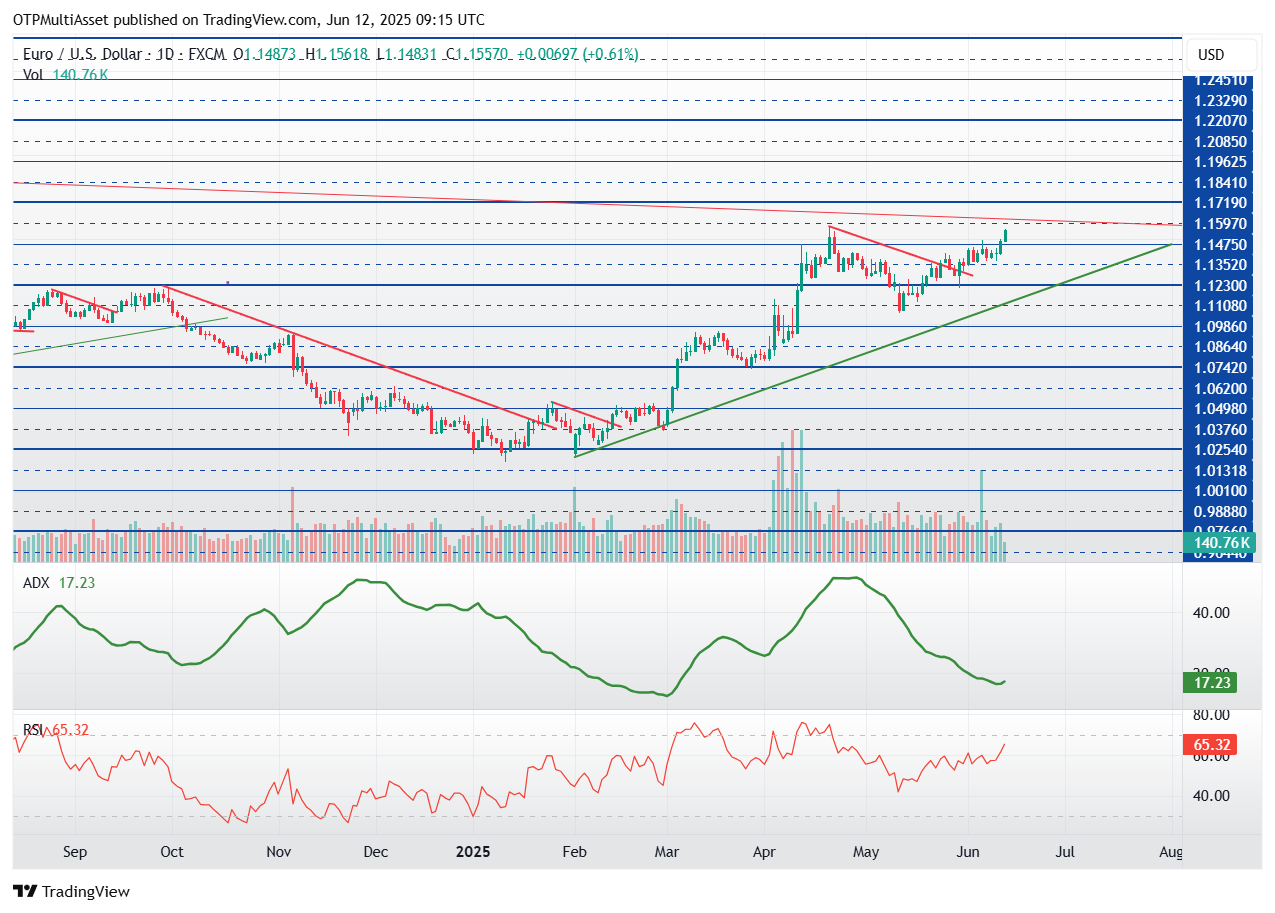Click the 17.23 ADX value tag
Screen dimensions: 1275x913
click(1211, 682)
